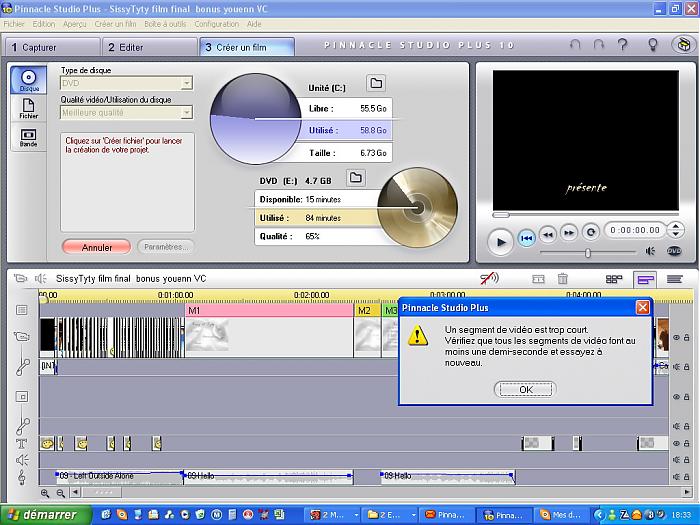Toggle player mute speaker icon

[x=650, y=251]
